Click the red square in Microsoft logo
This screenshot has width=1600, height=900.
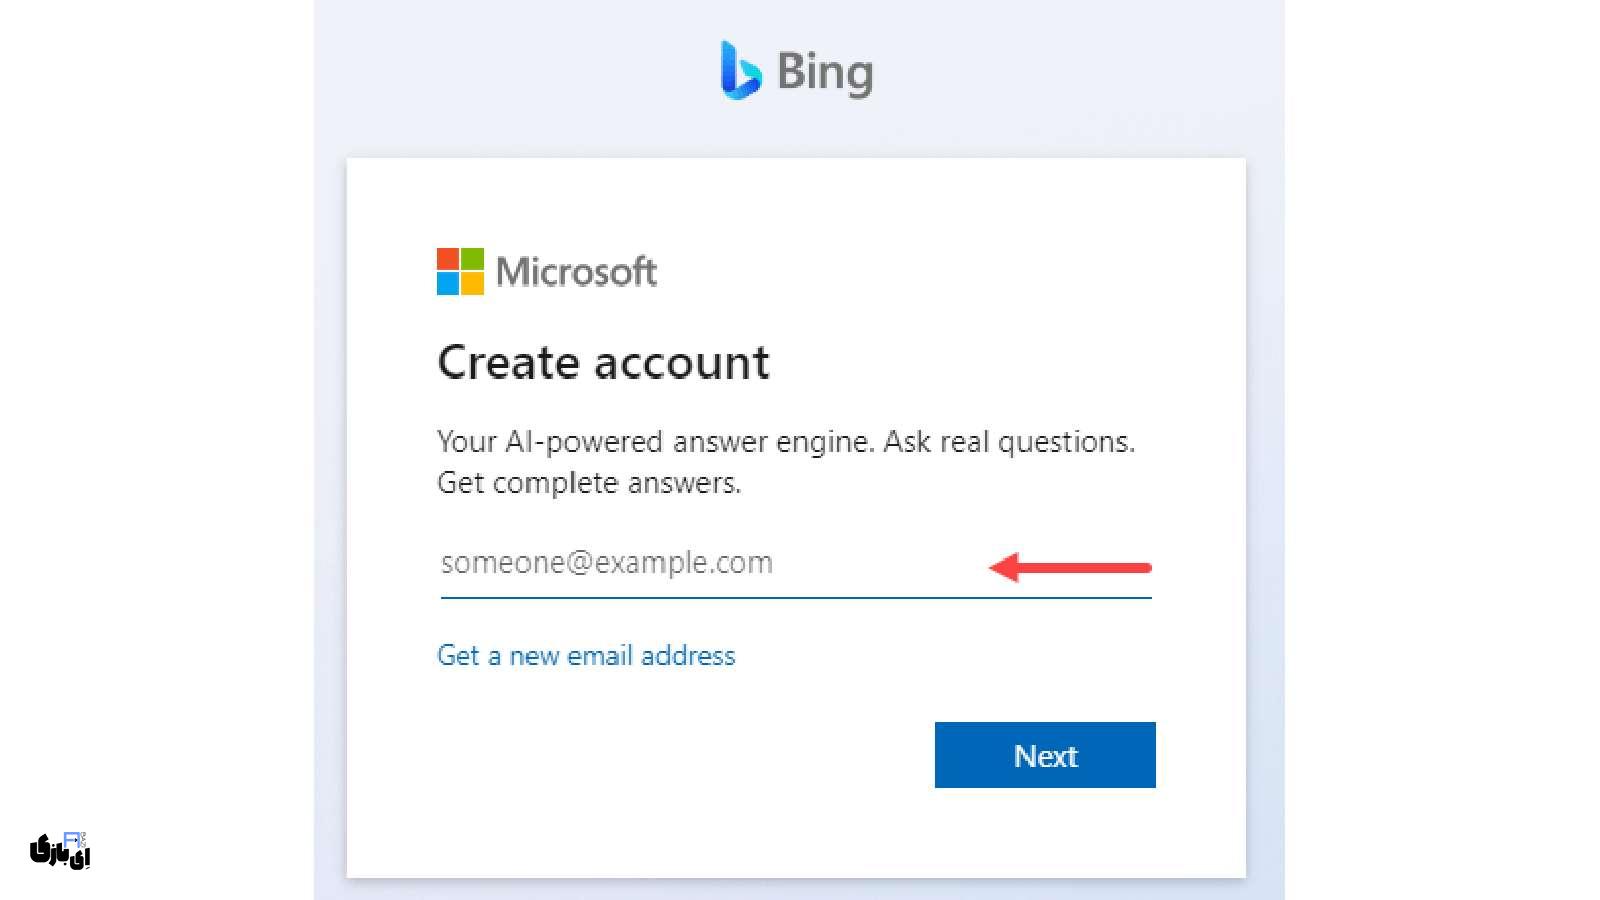448,259
